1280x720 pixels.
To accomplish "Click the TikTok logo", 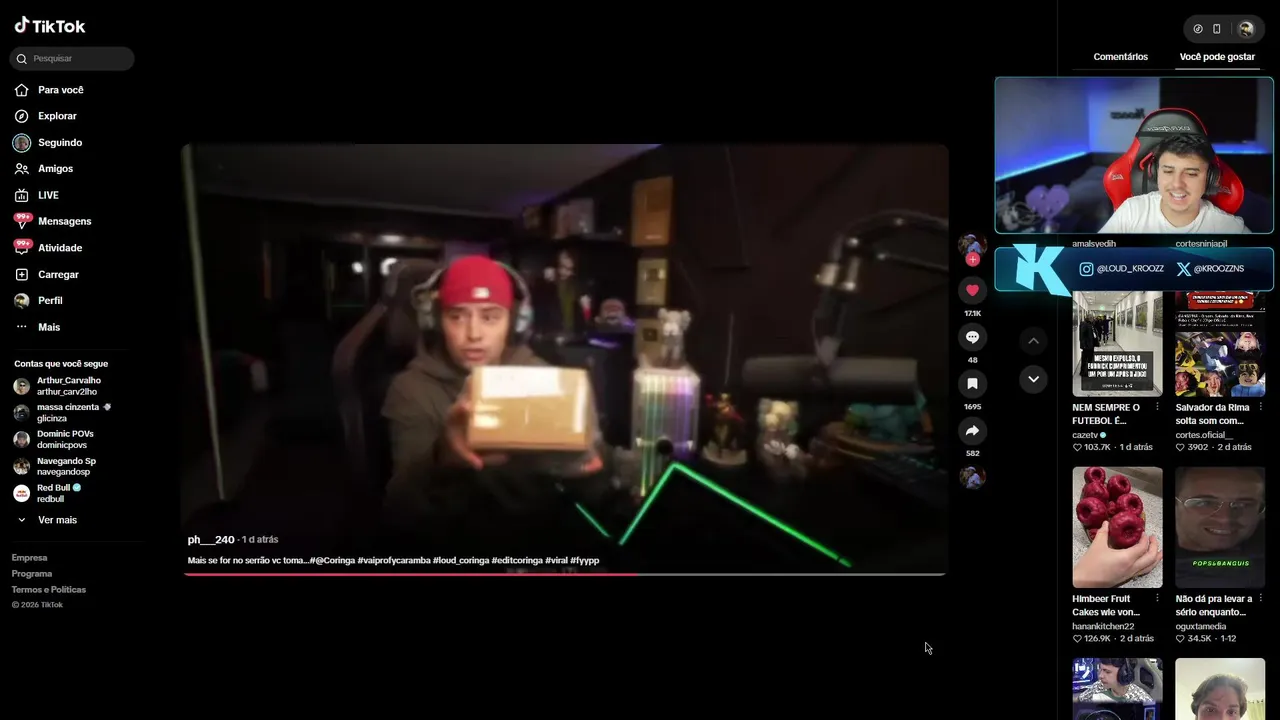I will [x=50, y=26].
